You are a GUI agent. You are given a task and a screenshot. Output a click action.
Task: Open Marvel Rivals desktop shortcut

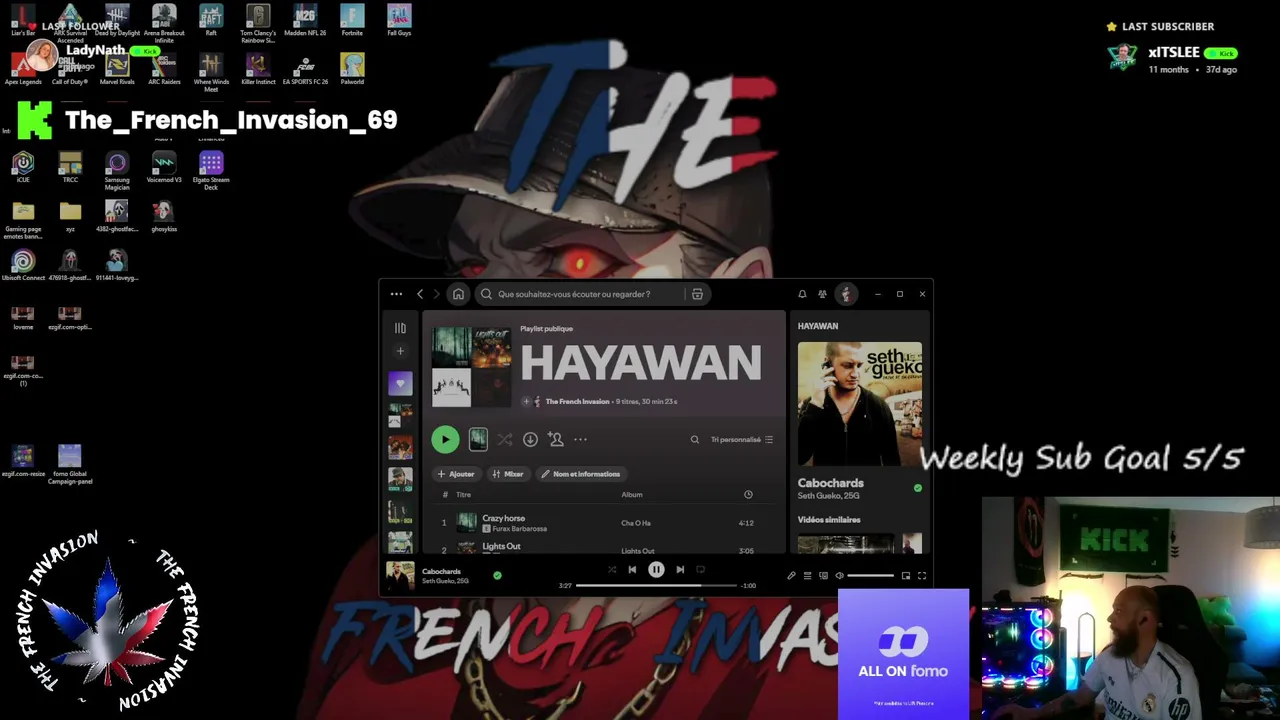(x=117, y=68)
